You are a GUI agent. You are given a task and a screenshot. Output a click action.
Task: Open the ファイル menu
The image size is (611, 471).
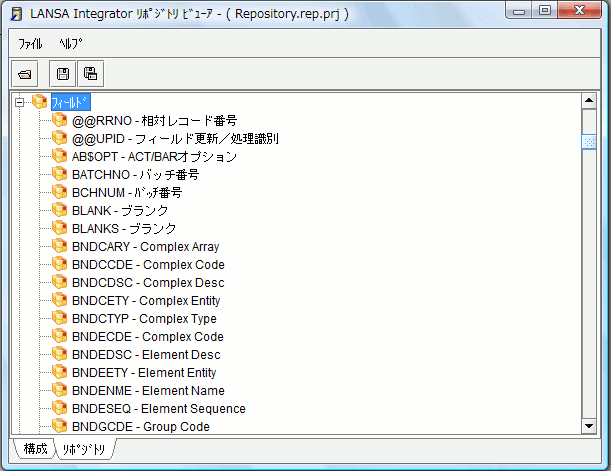click(x=30, y=43)
